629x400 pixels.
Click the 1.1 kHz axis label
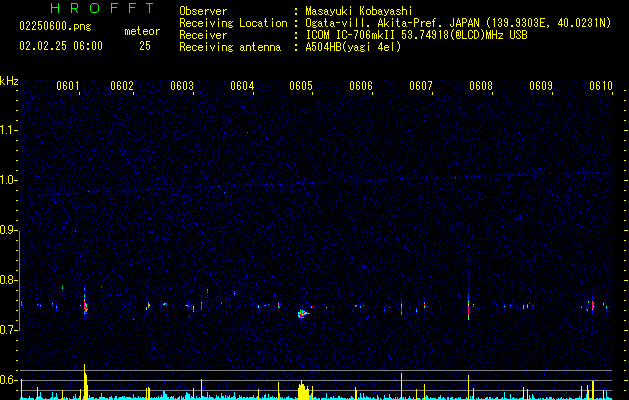8,130
